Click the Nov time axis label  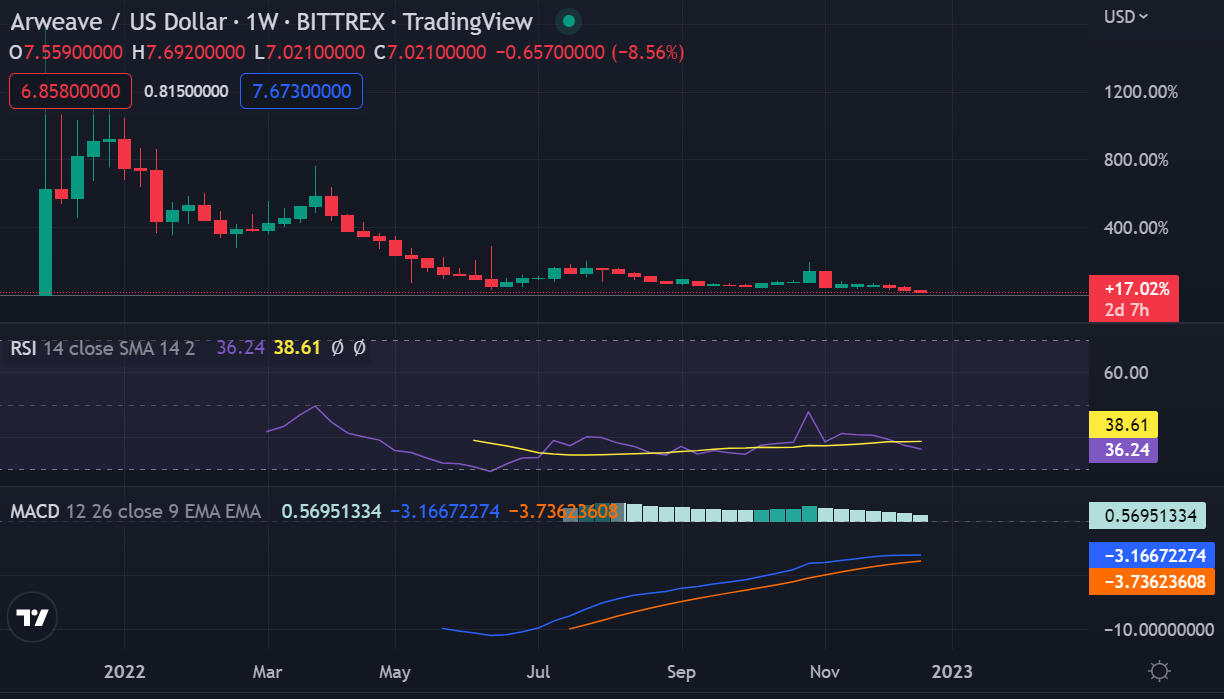point(825,670)
